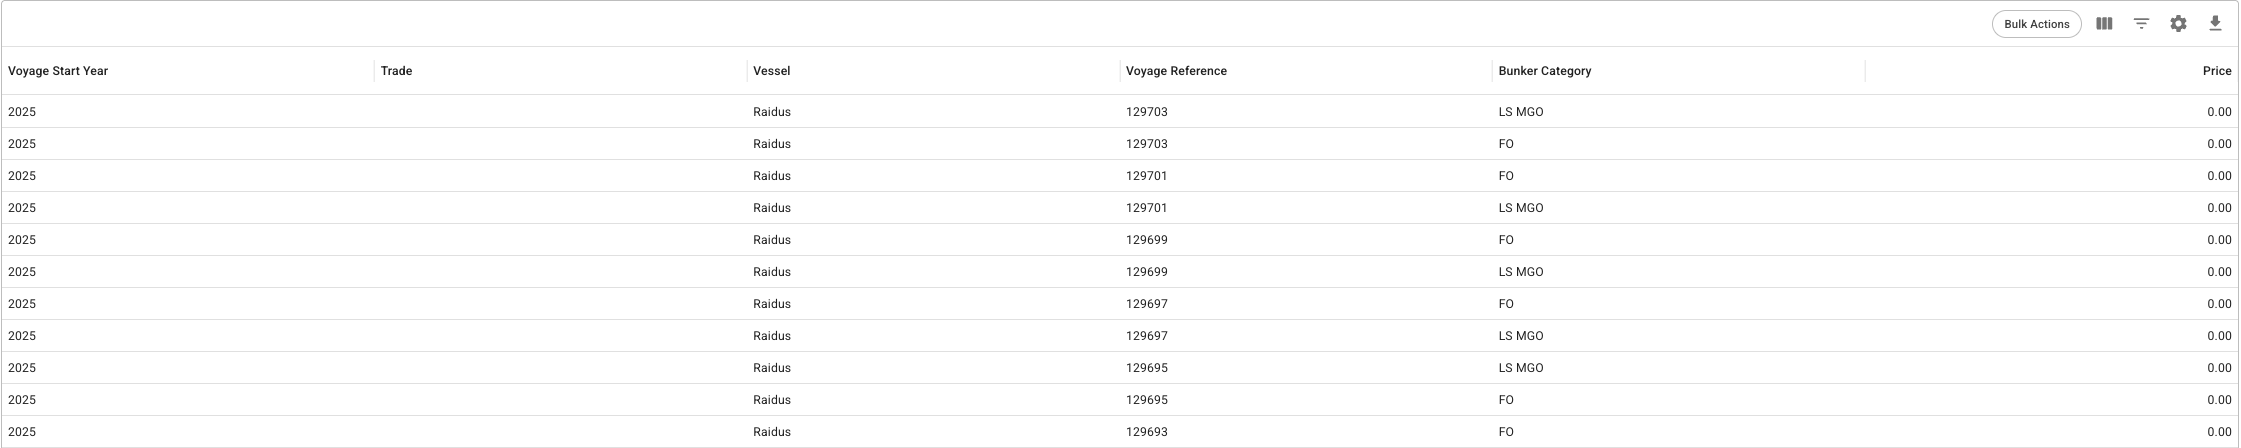Viewport: 2241px width, 448px height.
Task: Click empty Trade cell in first row
Action: (560, 112)
